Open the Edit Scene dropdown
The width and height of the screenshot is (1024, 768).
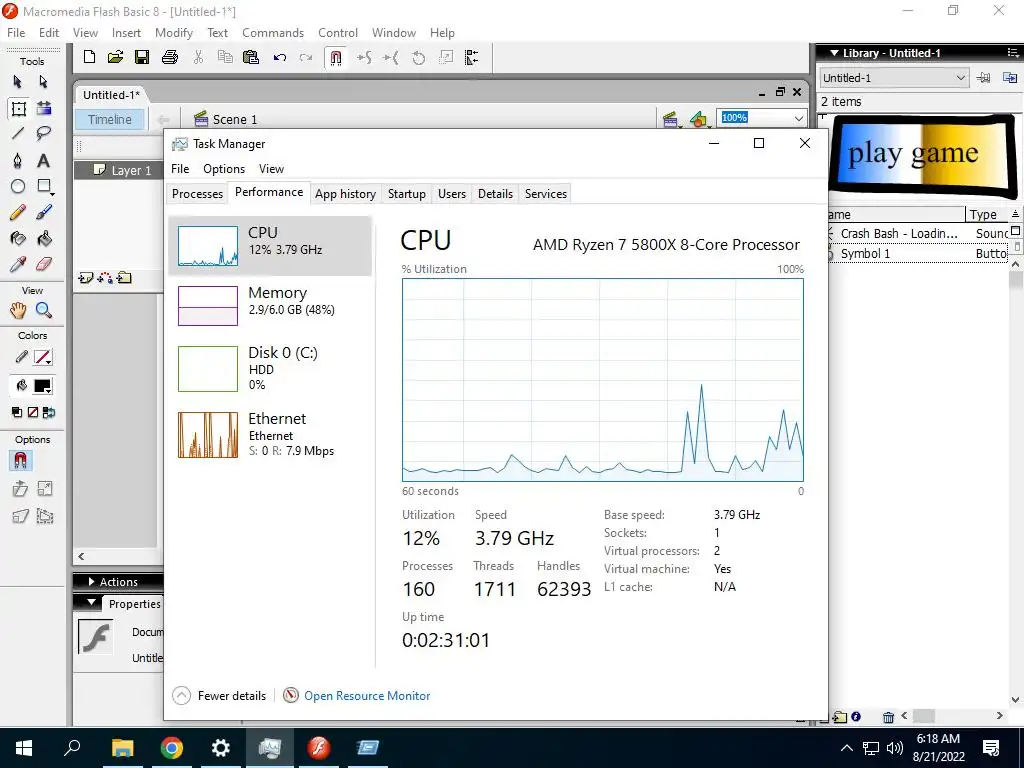(x=670, y=120)
